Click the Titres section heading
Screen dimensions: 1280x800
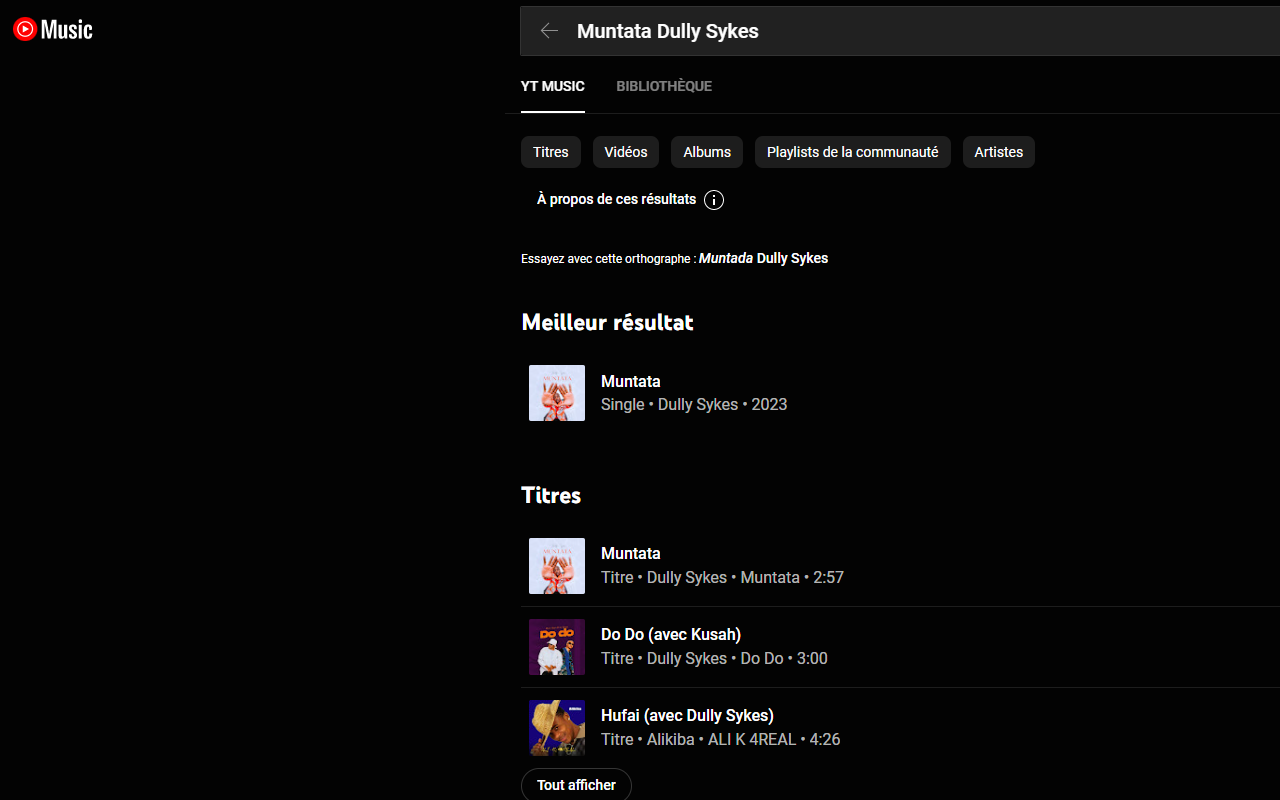[x=551, y=495]
